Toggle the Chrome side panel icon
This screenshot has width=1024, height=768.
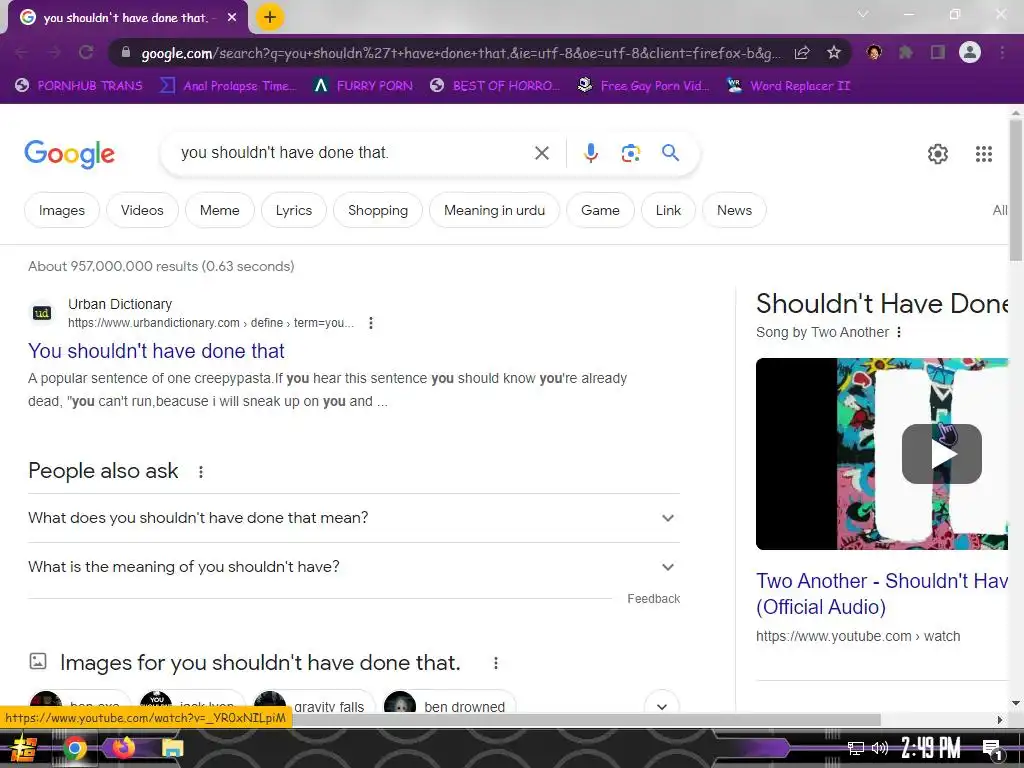tap(938, 52)
